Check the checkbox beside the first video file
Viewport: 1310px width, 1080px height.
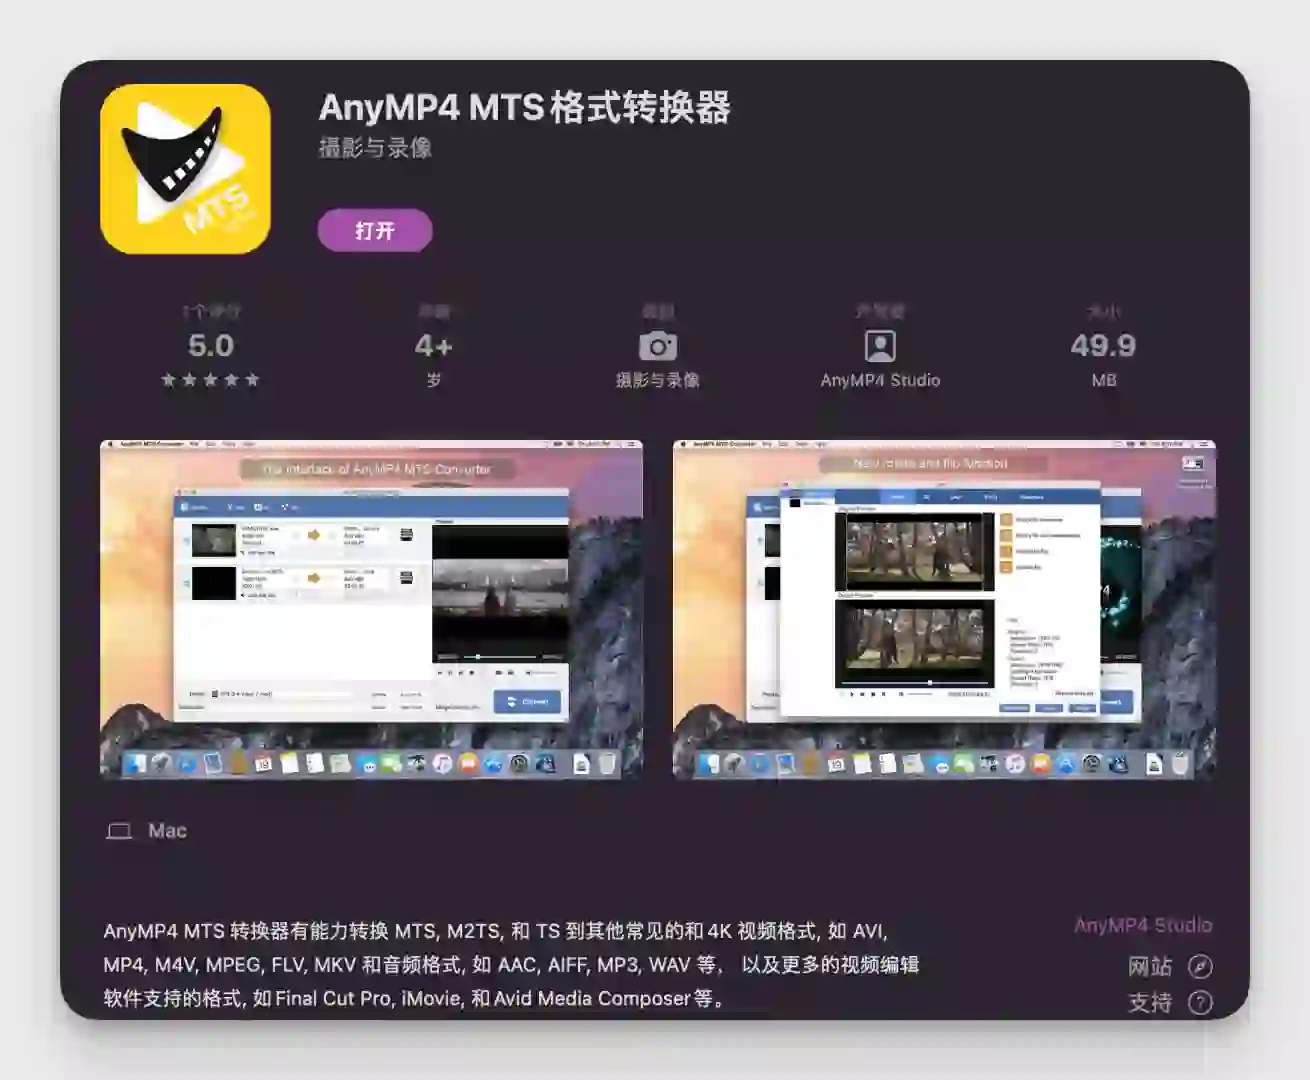pos(185,542)
